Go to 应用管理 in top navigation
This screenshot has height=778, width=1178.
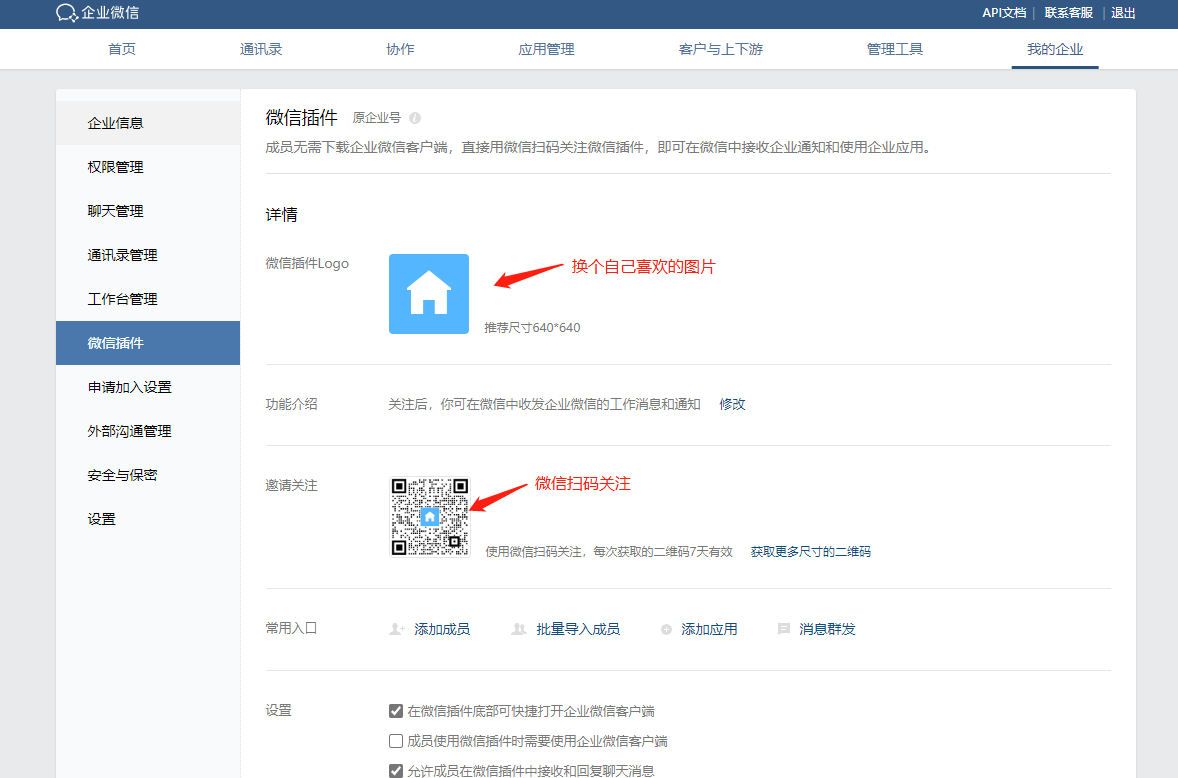point(546,47)
